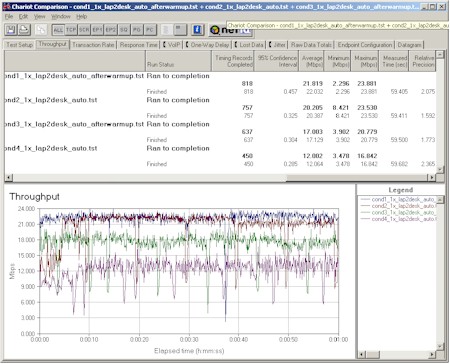The height and width of the screenshot is (364, 450).
Task: Select the cond2_1x_lap2desk_auto.tst row
Action: pos(220,100)
